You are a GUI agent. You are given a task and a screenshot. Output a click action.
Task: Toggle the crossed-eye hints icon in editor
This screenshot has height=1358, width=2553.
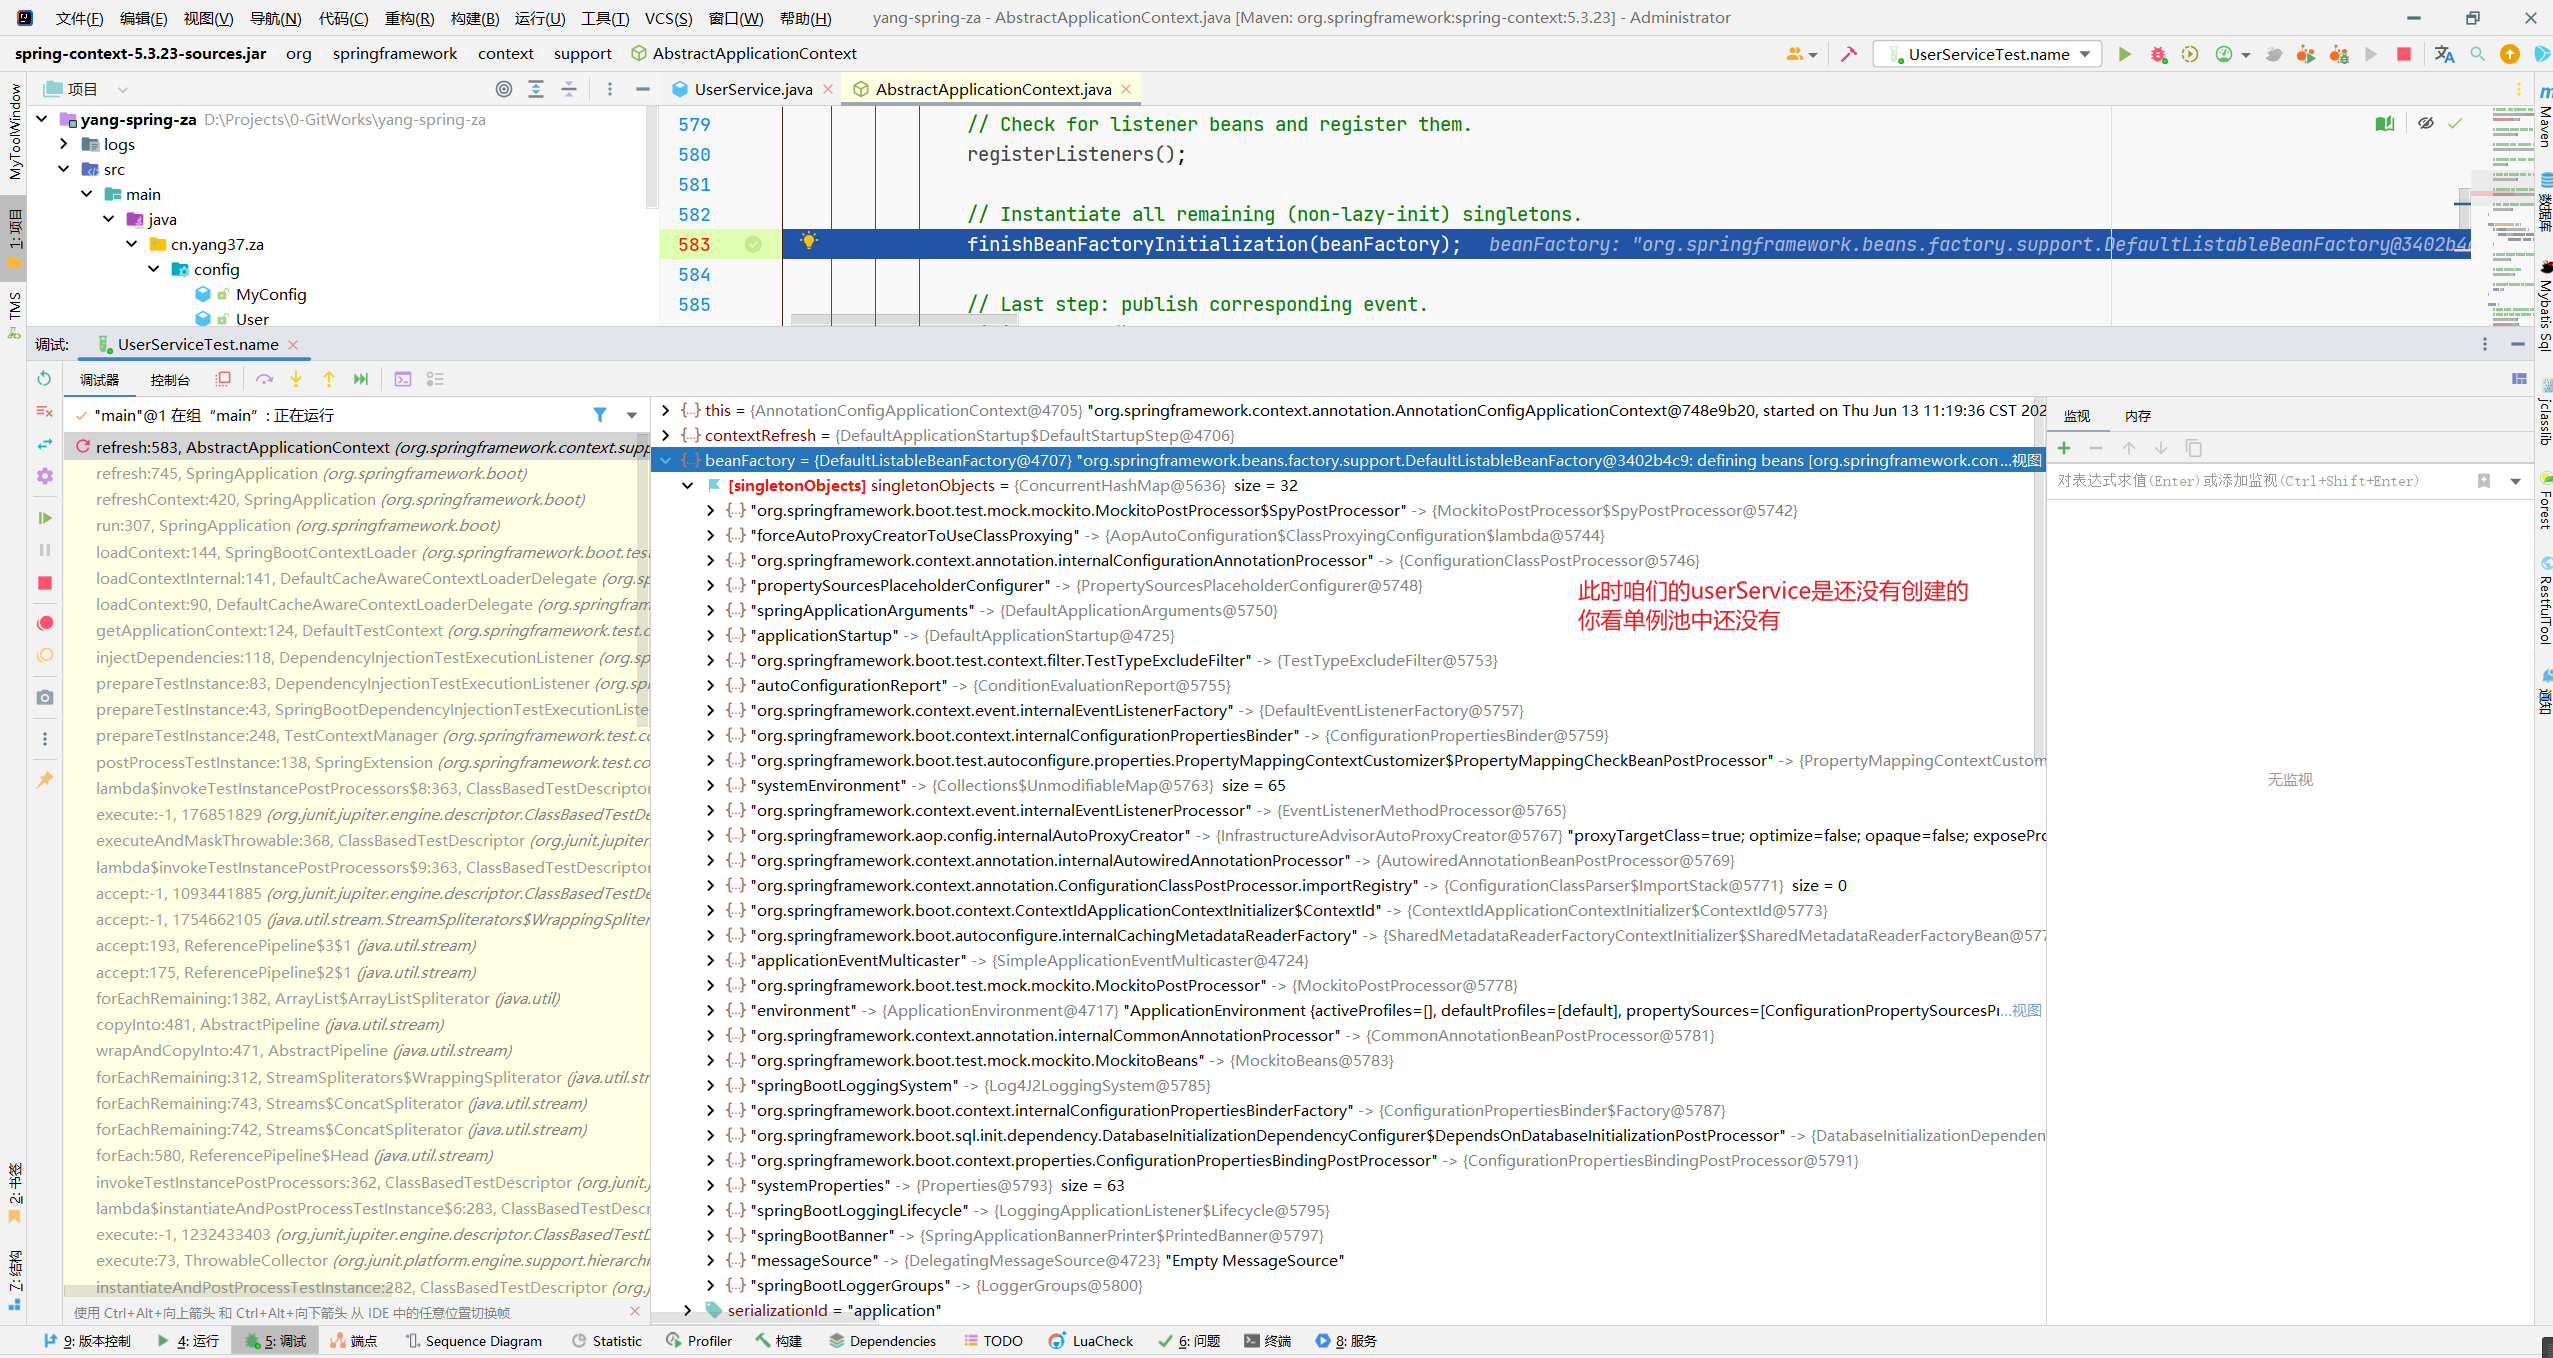(2425, 123)
